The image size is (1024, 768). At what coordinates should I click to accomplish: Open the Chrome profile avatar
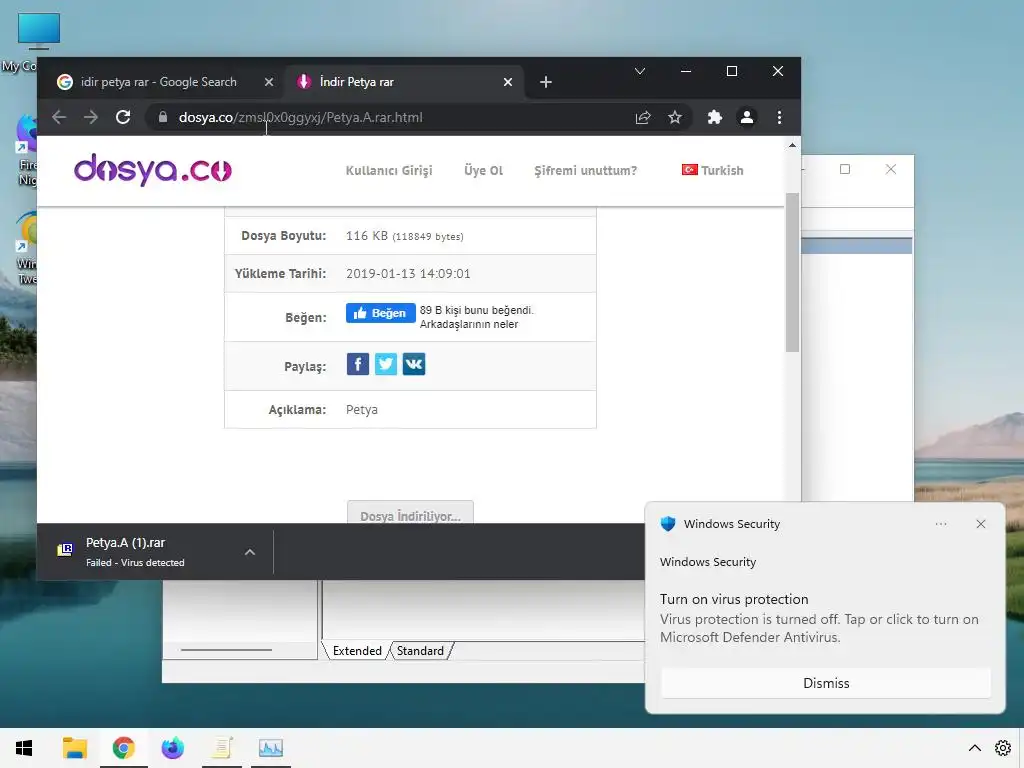click(746, 118)
